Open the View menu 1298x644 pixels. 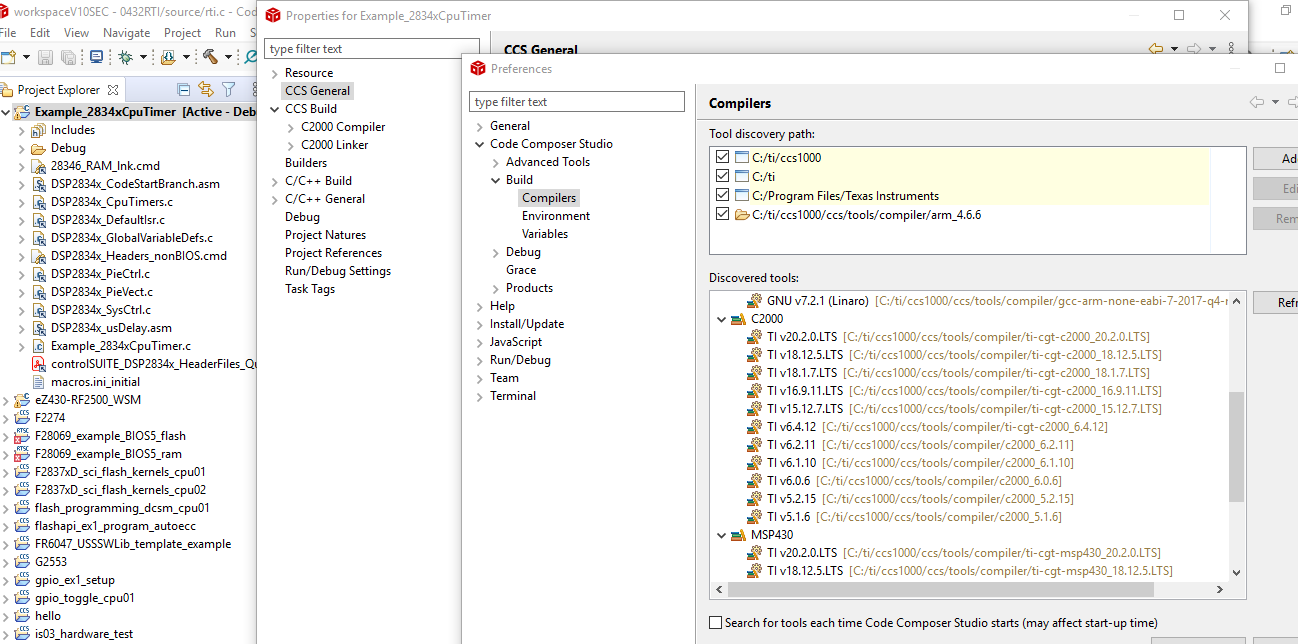pyautogui.click(x=76, y=32)
